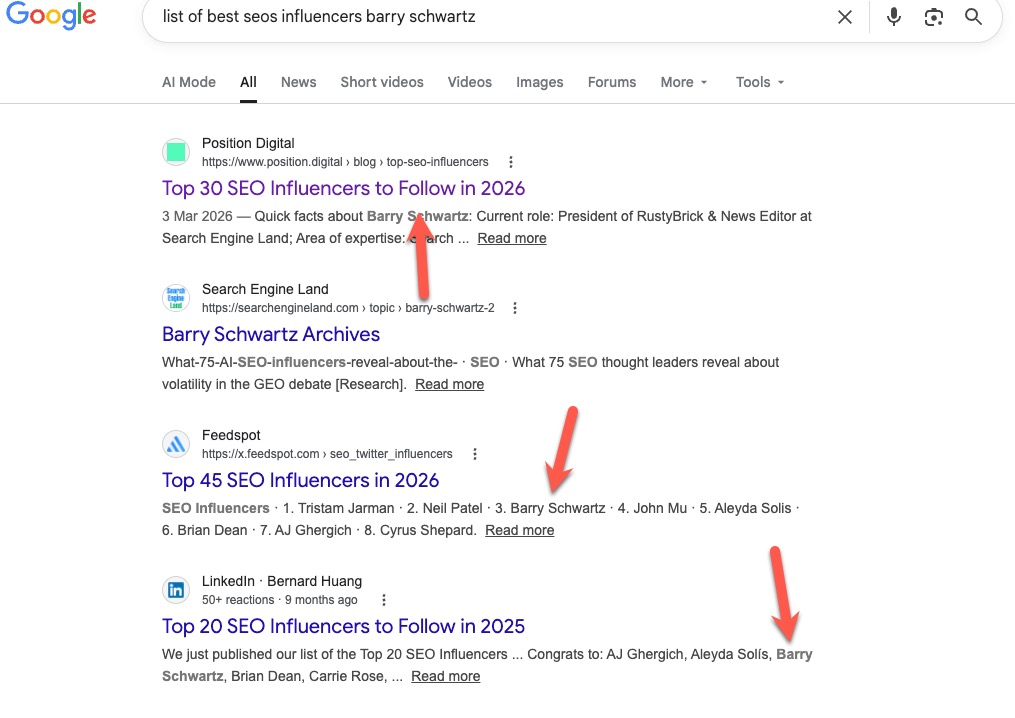This screenshot has width=1015, height=718.
Task: Click the search magnifier icon
Action: click(x=973, y=17)
